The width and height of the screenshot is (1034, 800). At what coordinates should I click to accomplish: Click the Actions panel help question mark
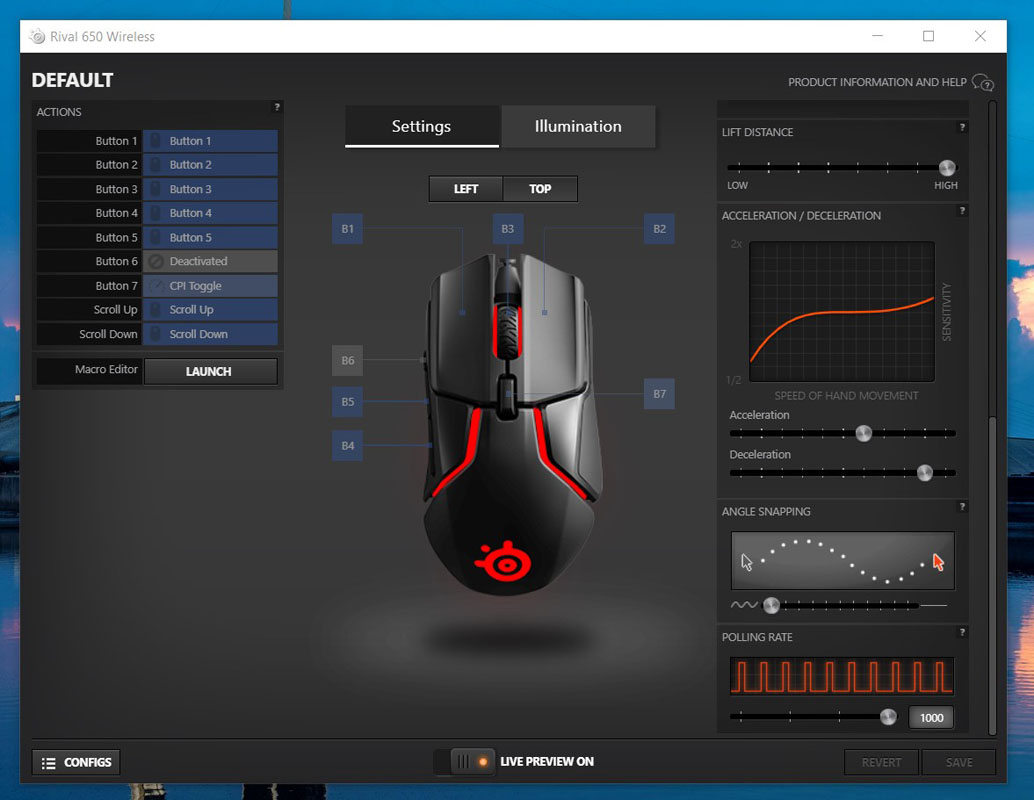(x=277, y=107)
